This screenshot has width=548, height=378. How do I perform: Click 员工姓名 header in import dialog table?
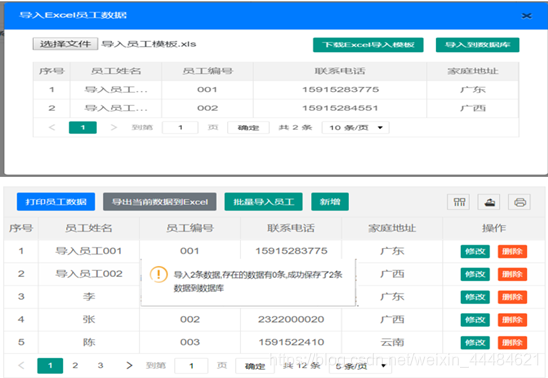pos(116,71)
